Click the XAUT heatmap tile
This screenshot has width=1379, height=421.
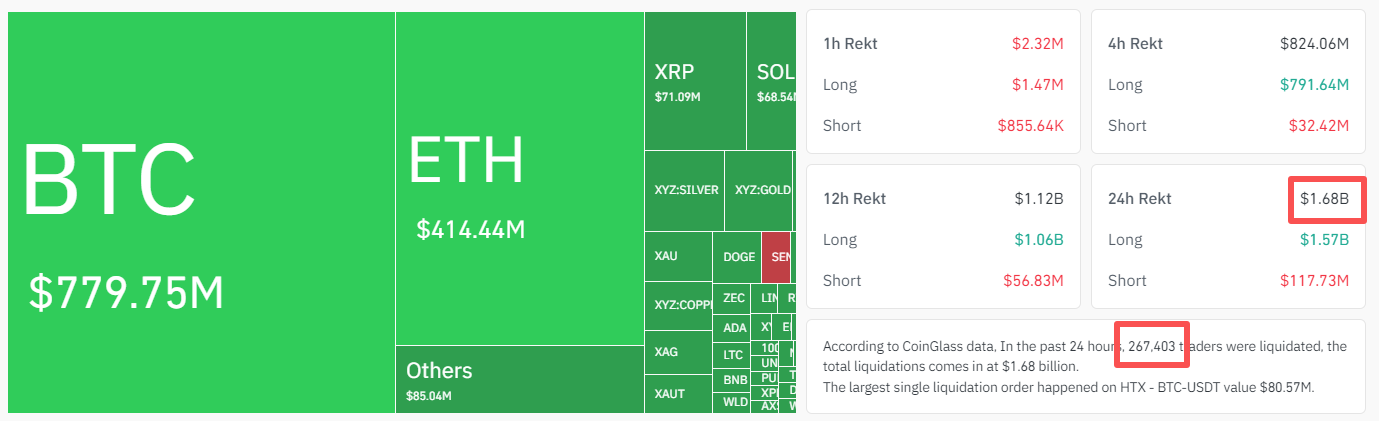tap(677, 393)
